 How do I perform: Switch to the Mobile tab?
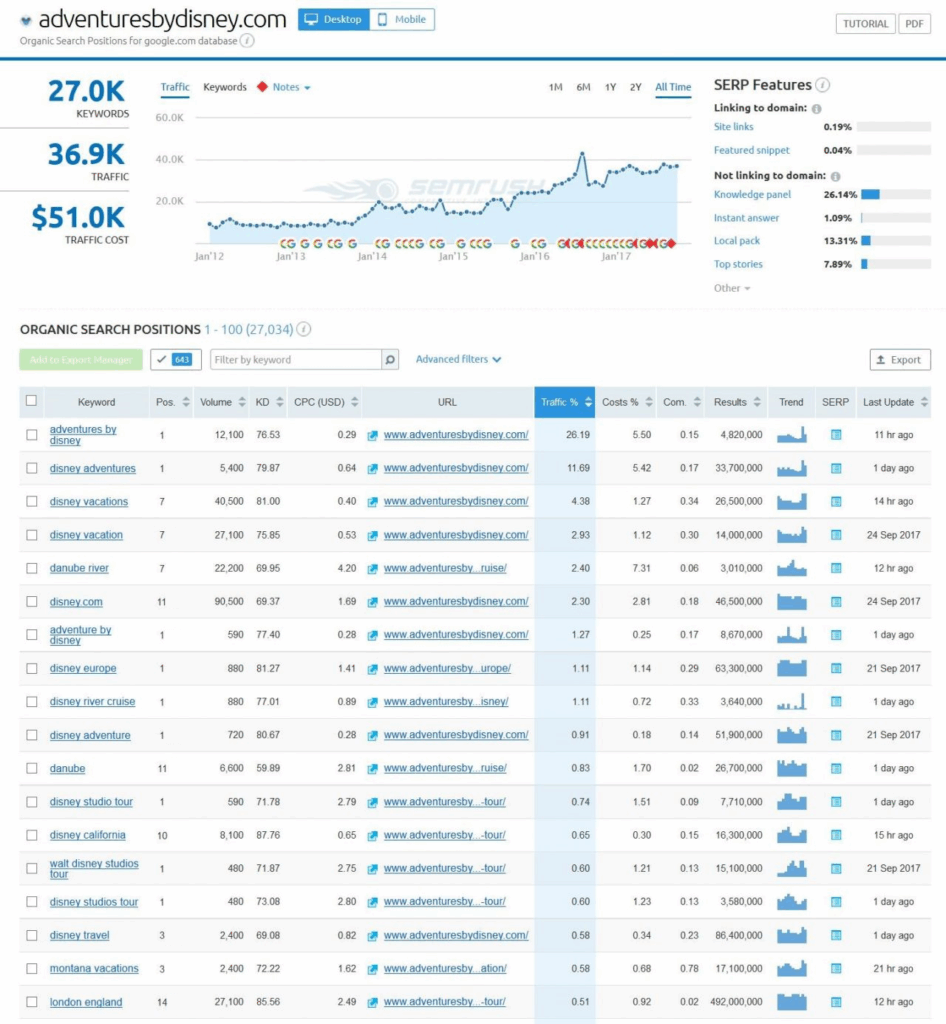401,20
